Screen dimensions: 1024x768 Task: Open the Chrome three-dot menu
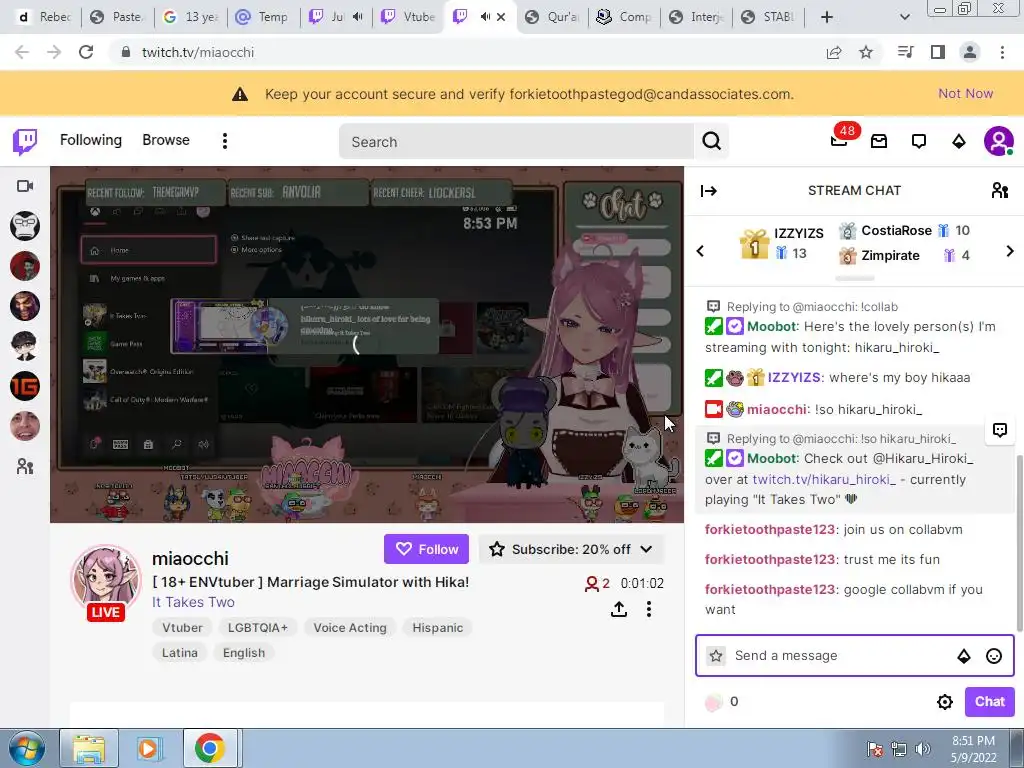1002,52
